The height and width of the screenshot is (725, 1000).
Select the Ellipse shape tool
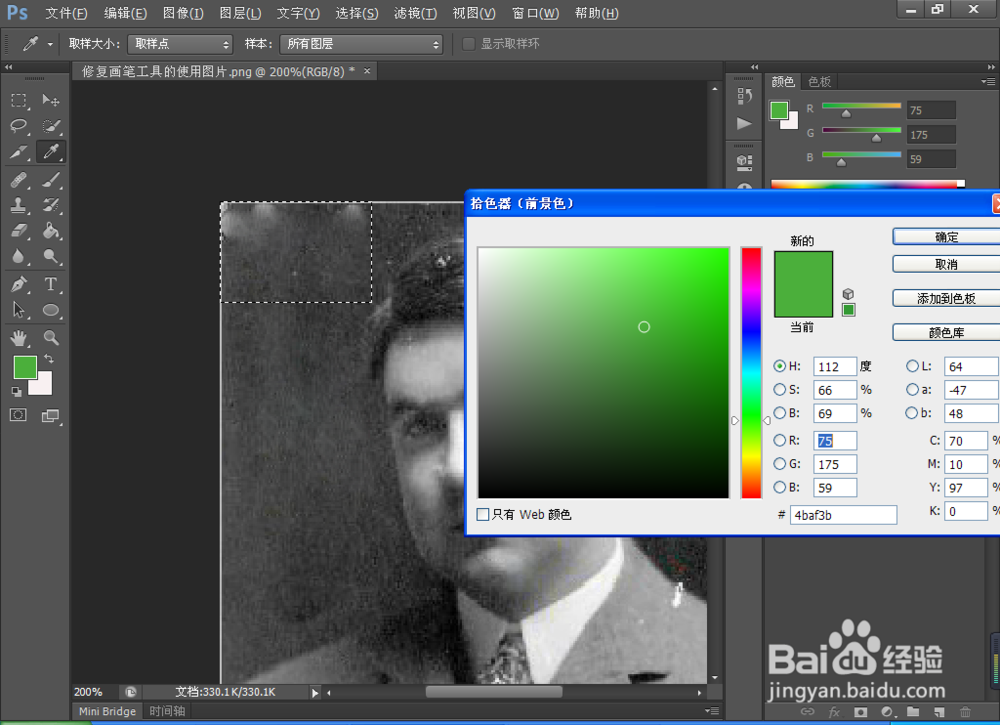(x=50, y=311)
